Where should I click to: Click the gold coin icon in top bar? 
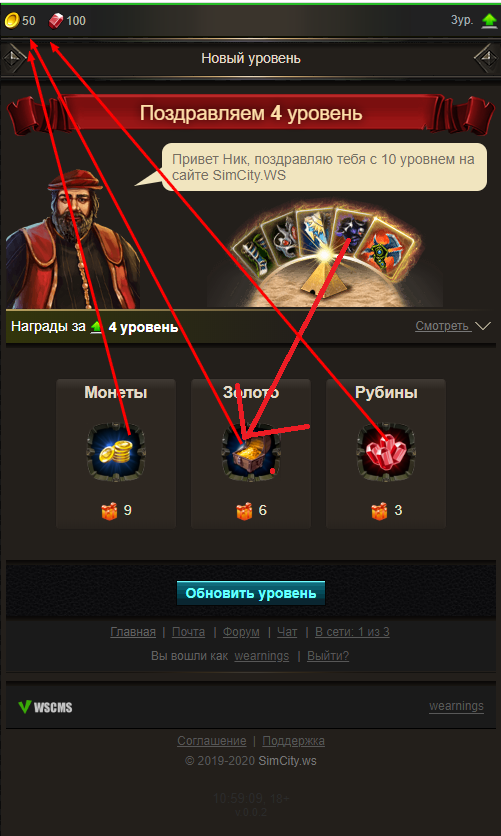pyautogui.click(x=12, y=21)
